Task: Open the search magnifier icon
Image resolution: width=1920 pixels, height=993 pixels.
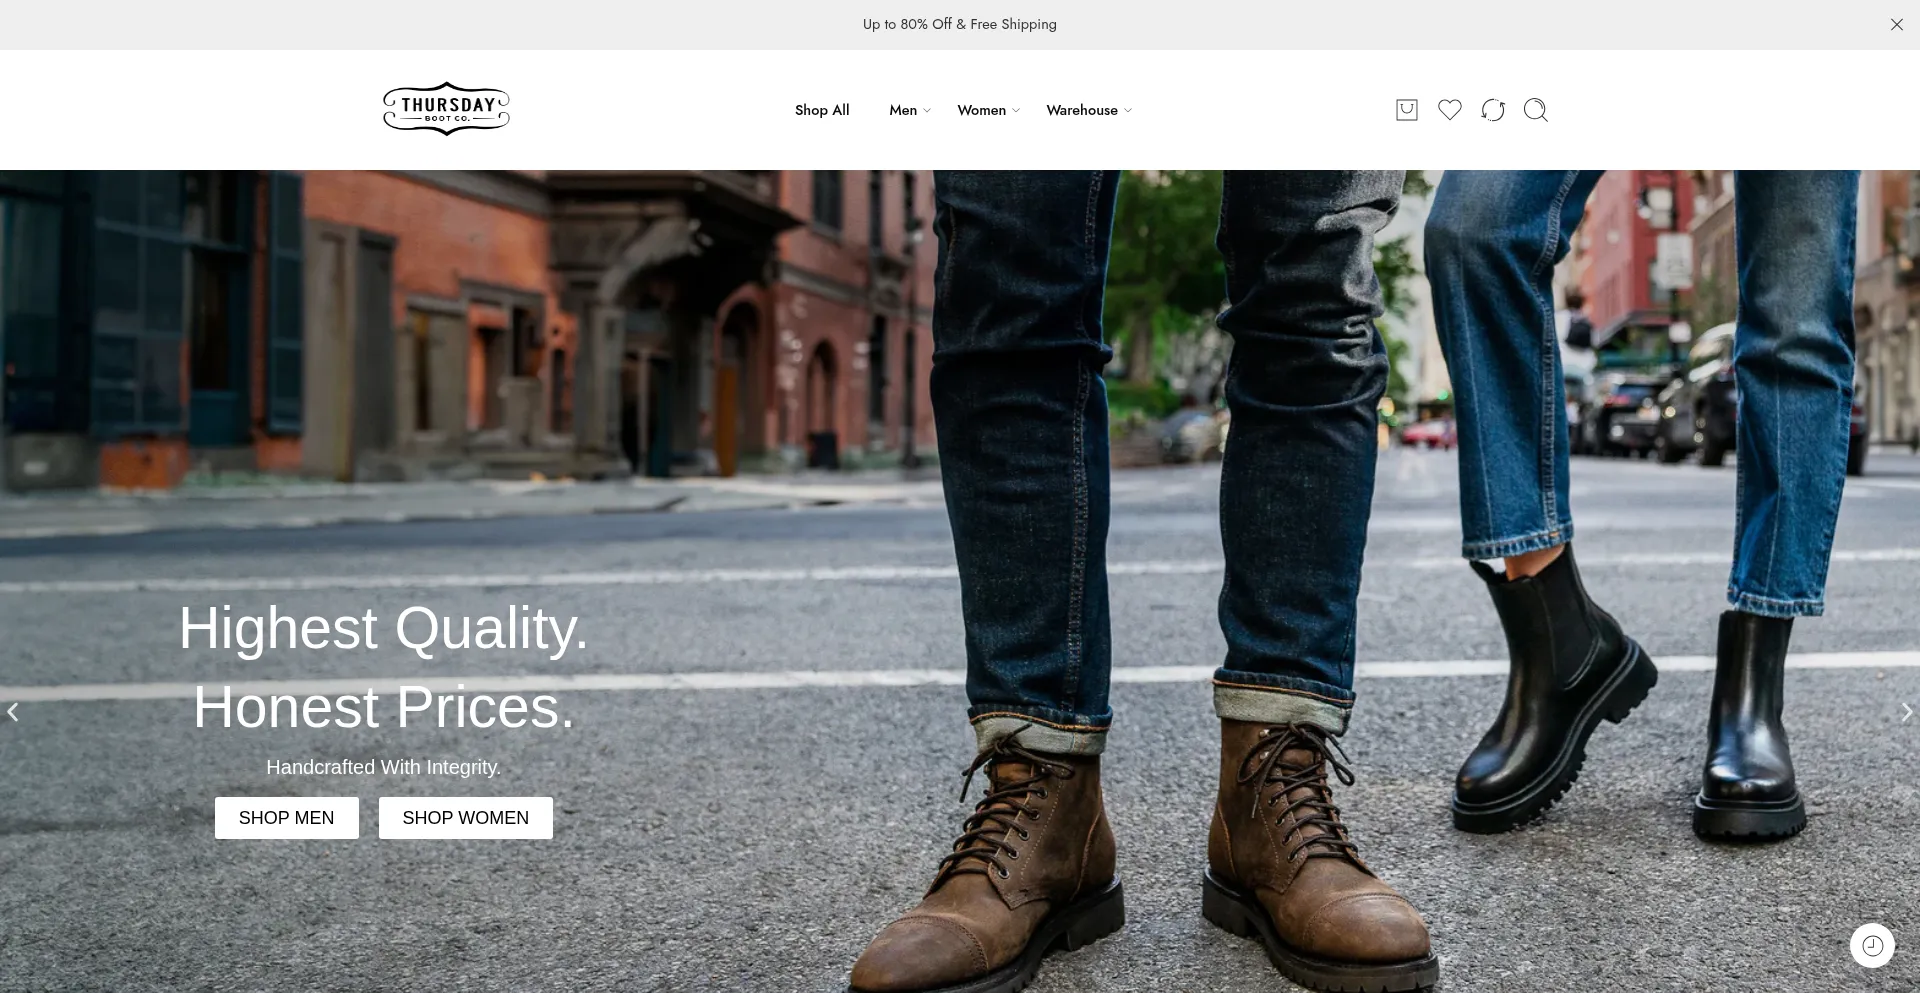Action: [x=1535, y=110]
